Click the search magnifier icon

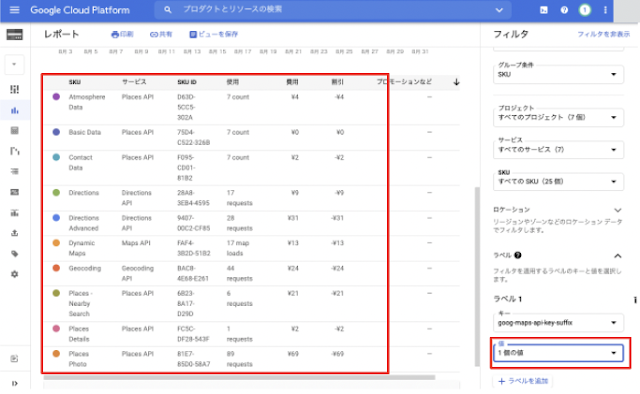(x=168, y=10)
